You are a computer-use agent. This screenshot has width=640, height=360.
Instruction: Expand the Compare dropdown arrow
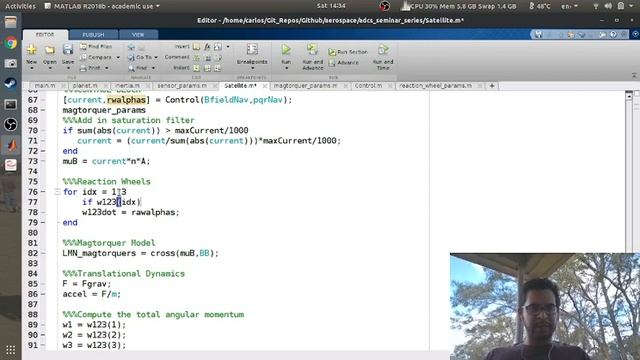tap(118, 58)
